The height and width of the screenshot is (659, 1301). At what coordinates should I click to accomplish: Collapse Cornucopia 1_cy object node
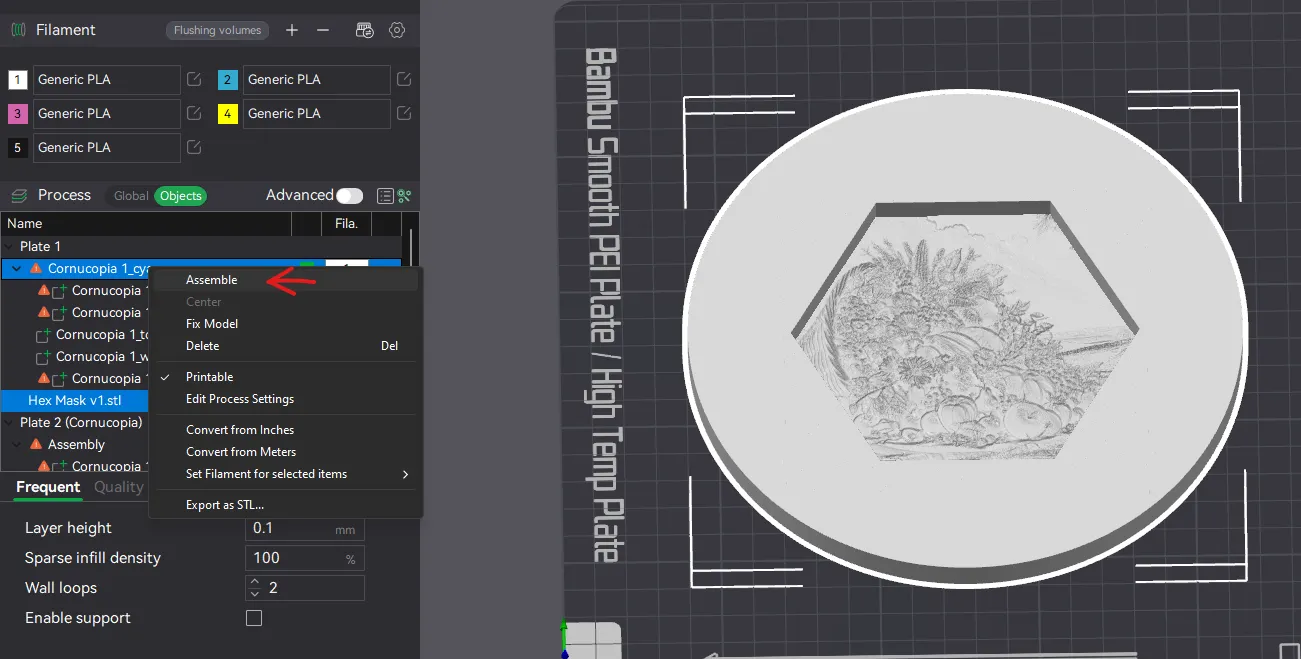click(17, 269)
